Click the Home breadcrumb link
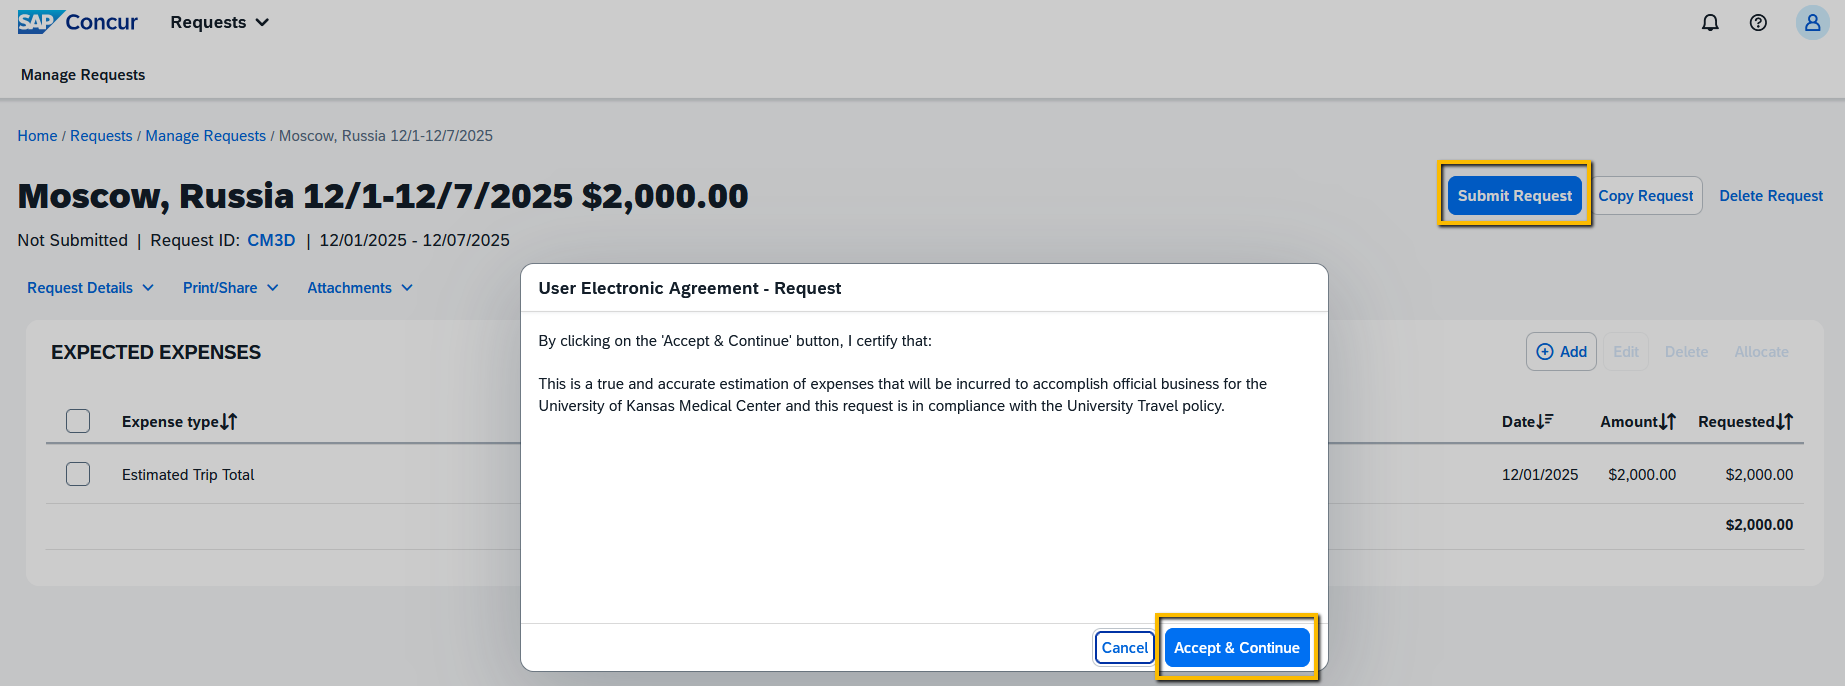This screenshot has height=686, width=1845. tap(37, 136)
